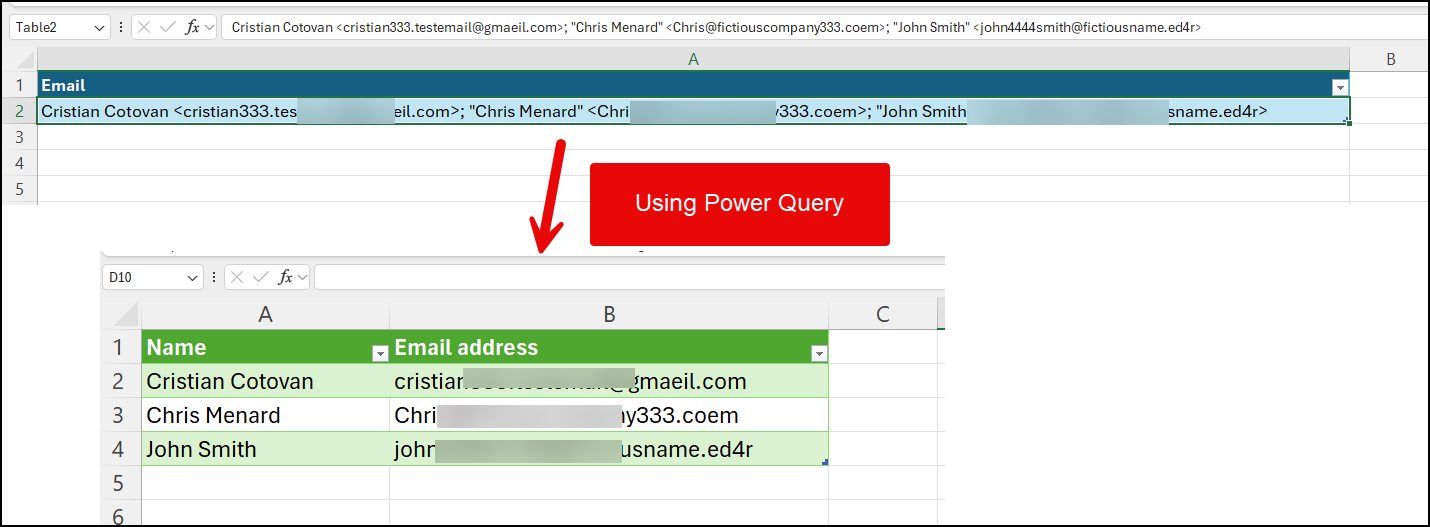Screen dimensions: 1430x527
Task: Open Insert Function fx in the top formula bar
Action: [x=192, y=28]
